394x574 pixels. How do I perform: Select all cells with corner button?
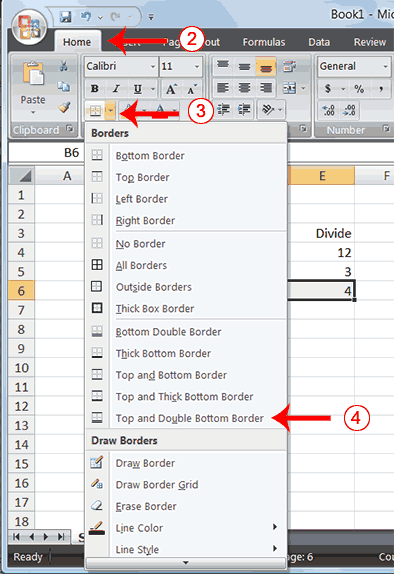[21, 176]
